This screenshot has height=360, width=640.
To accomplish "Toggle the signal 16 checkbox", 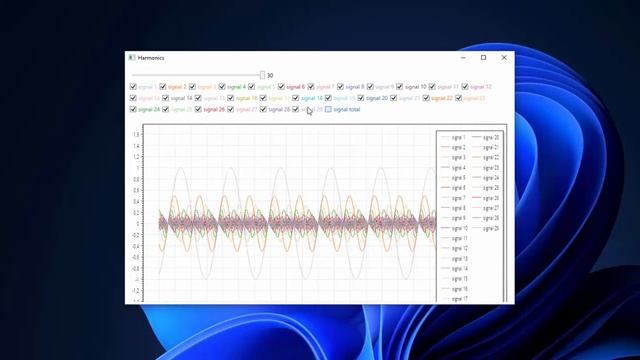I will point(231,98).
